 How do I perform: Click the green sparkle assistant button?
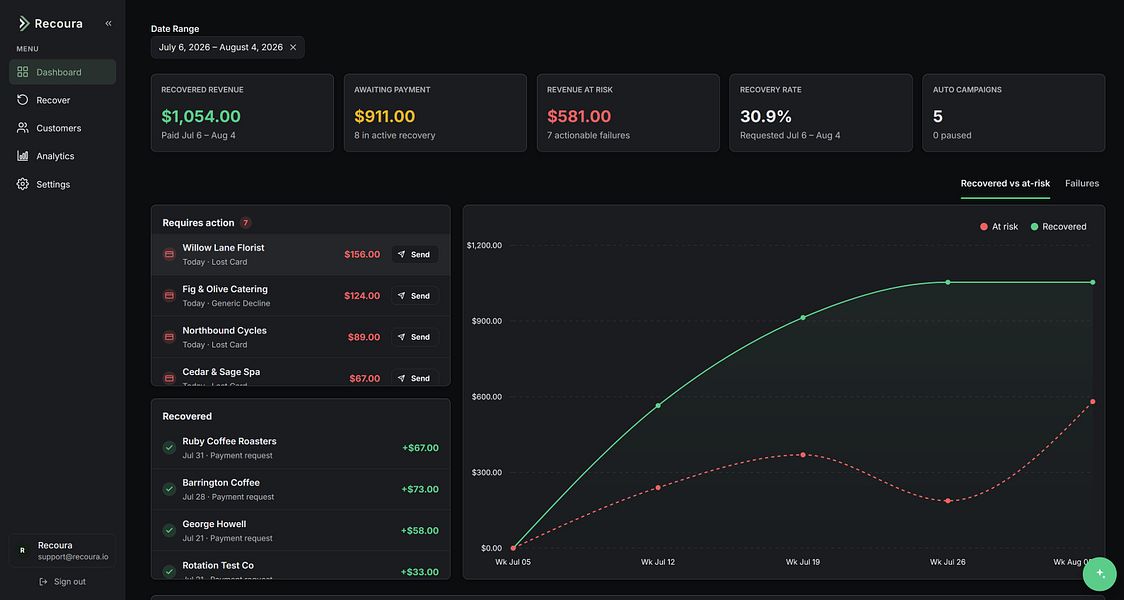[x=1100, y=573]
